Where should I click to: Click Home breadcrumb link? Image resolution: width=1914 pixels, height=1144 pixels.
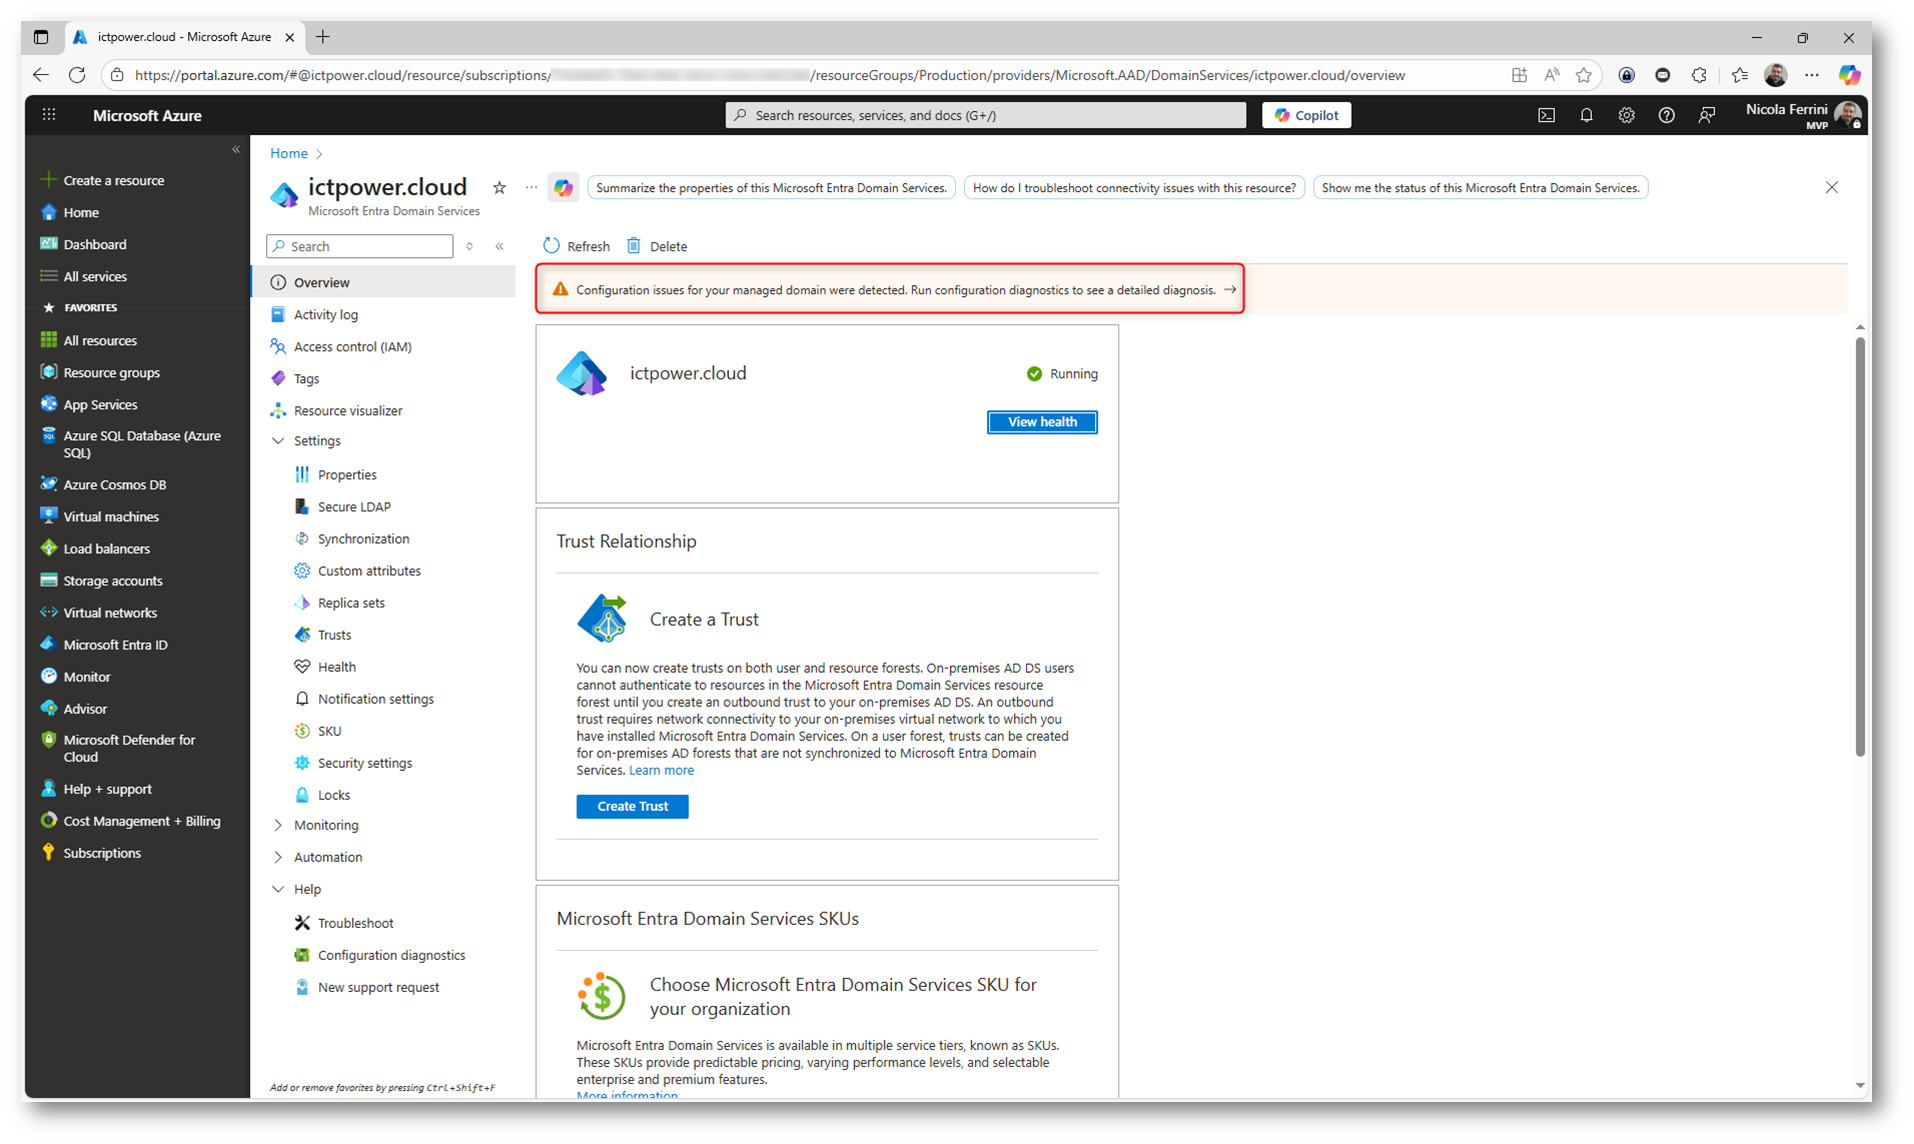[x=288, y=153]
